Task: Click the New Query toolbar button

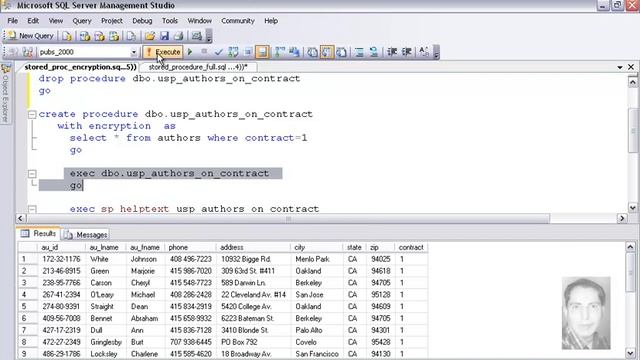Action: coord(31,36)
